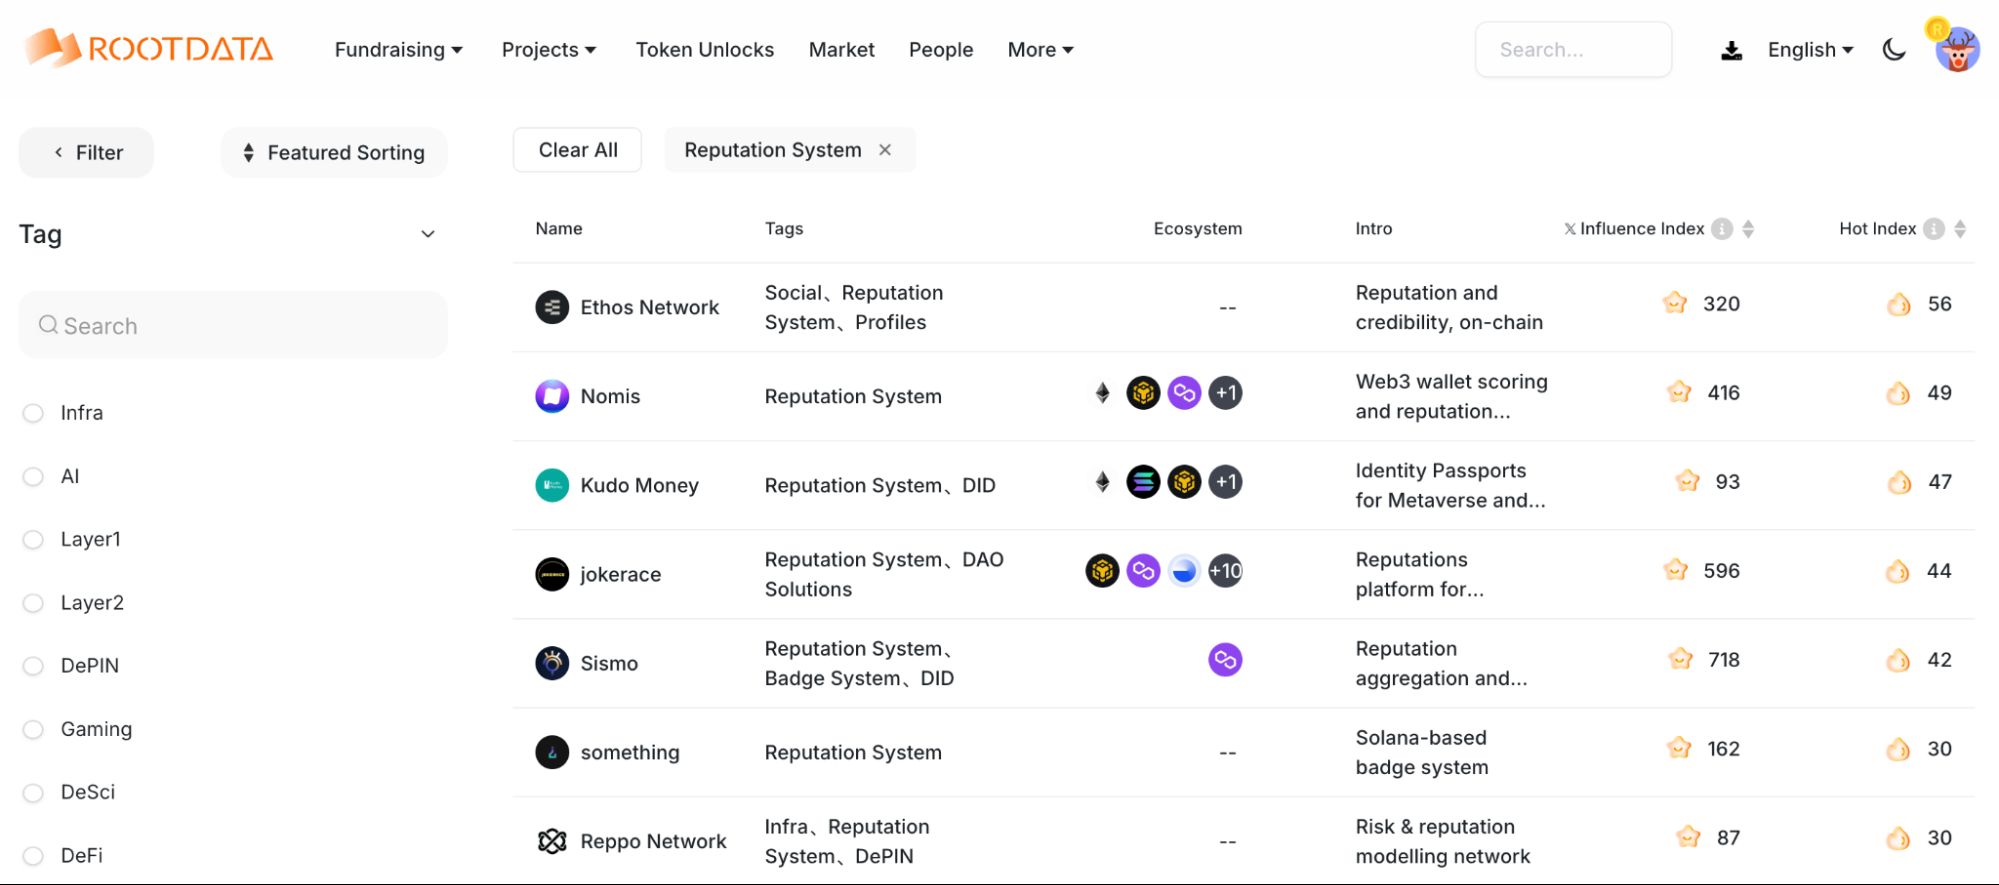Click info icon next to Hot Index
Image resolution: width=1999 pixels, height=885 pixels.
(1934, 229)
